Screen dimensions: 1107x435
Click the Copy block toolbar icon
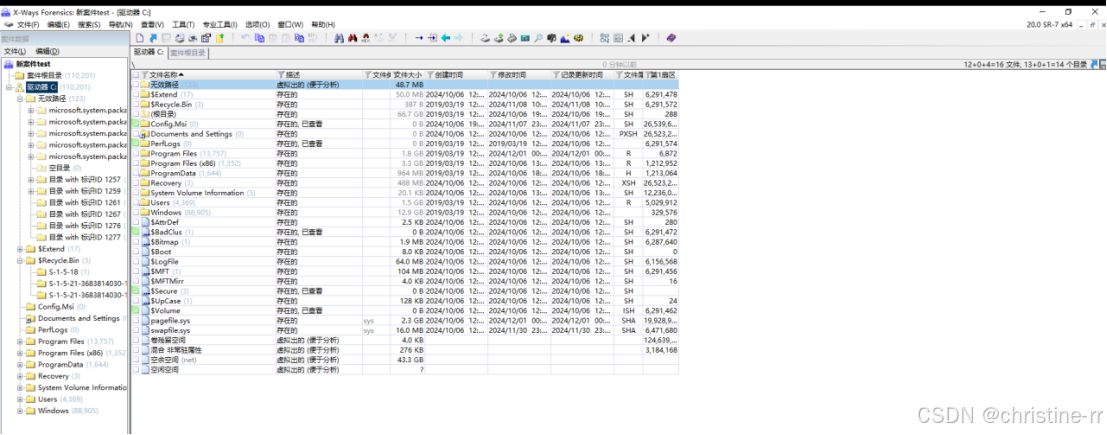click(x=259, y=38)
